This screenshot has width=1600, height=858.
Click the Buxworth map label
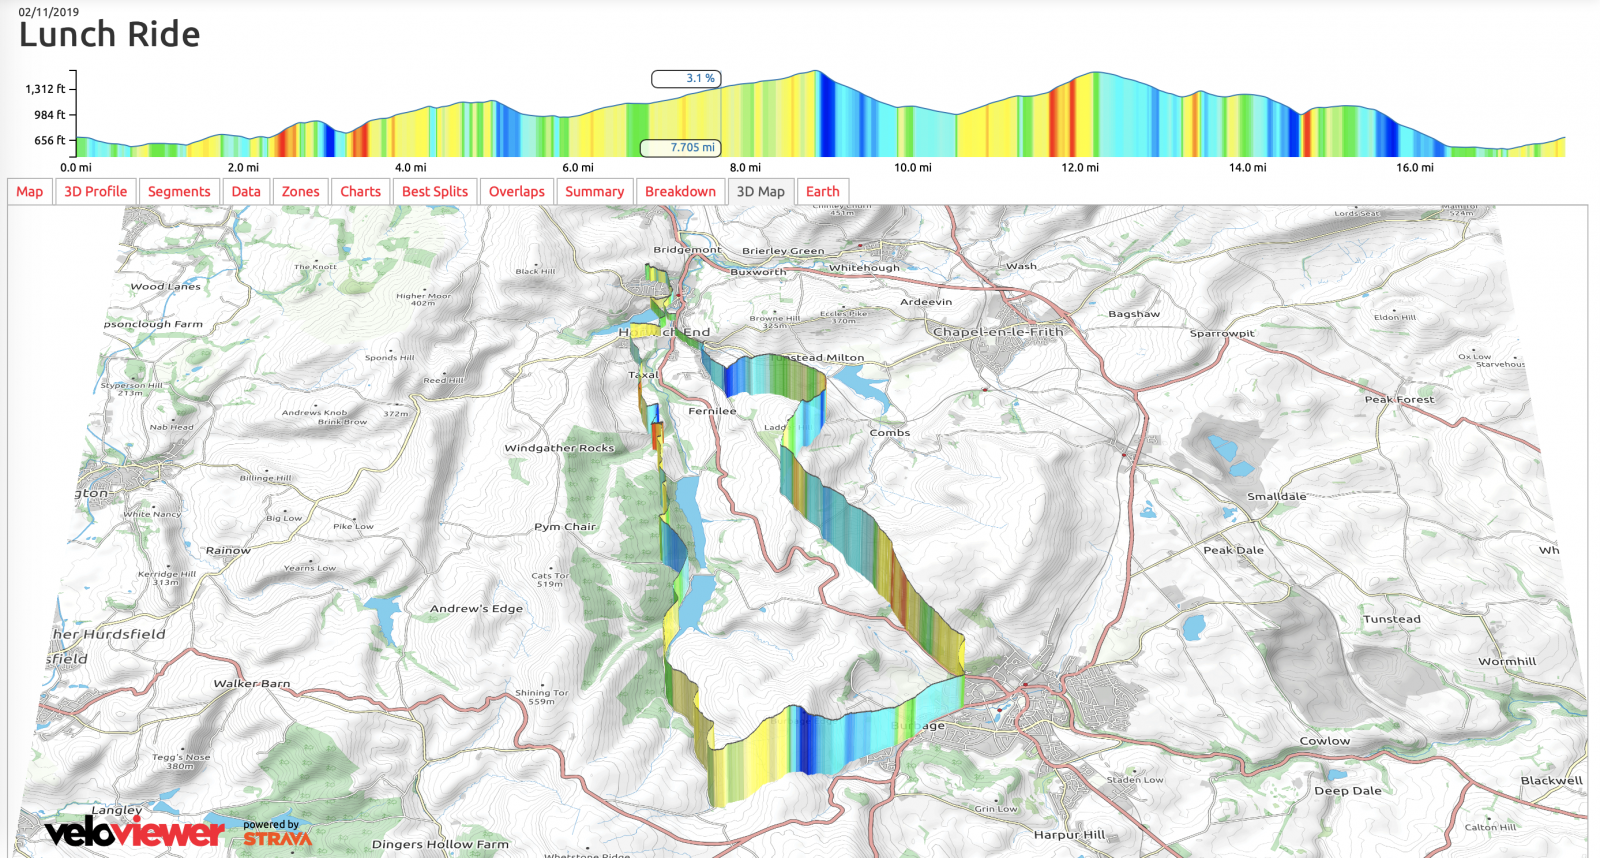[x=758, y=272]
